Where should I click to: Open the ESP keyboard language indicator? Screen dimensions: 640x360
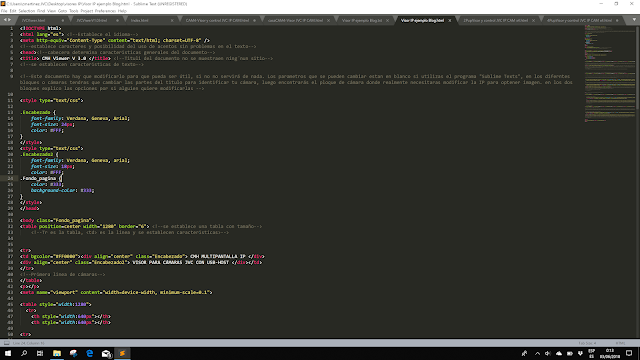(x=591, y=353)
